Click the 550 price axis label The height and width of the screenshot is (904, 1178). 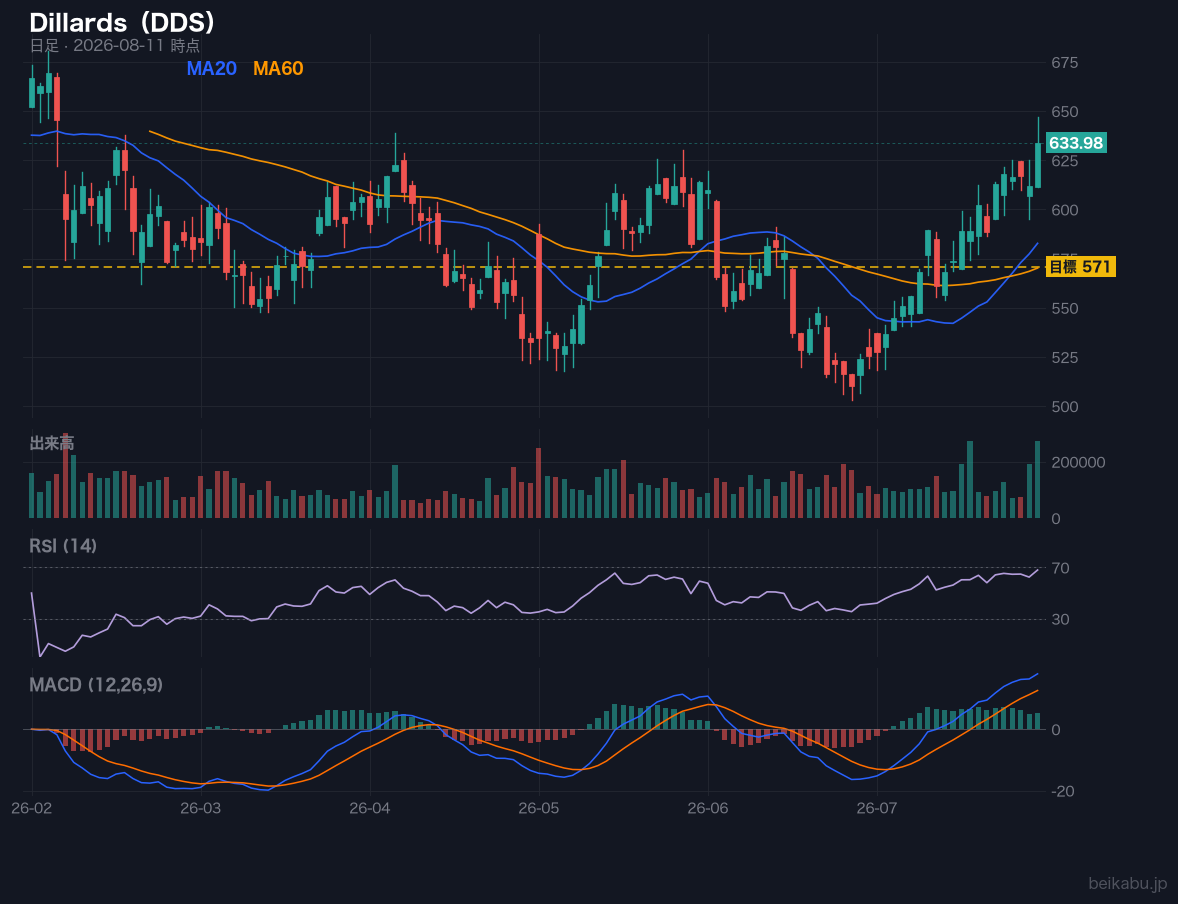(x=1064, y=308)
